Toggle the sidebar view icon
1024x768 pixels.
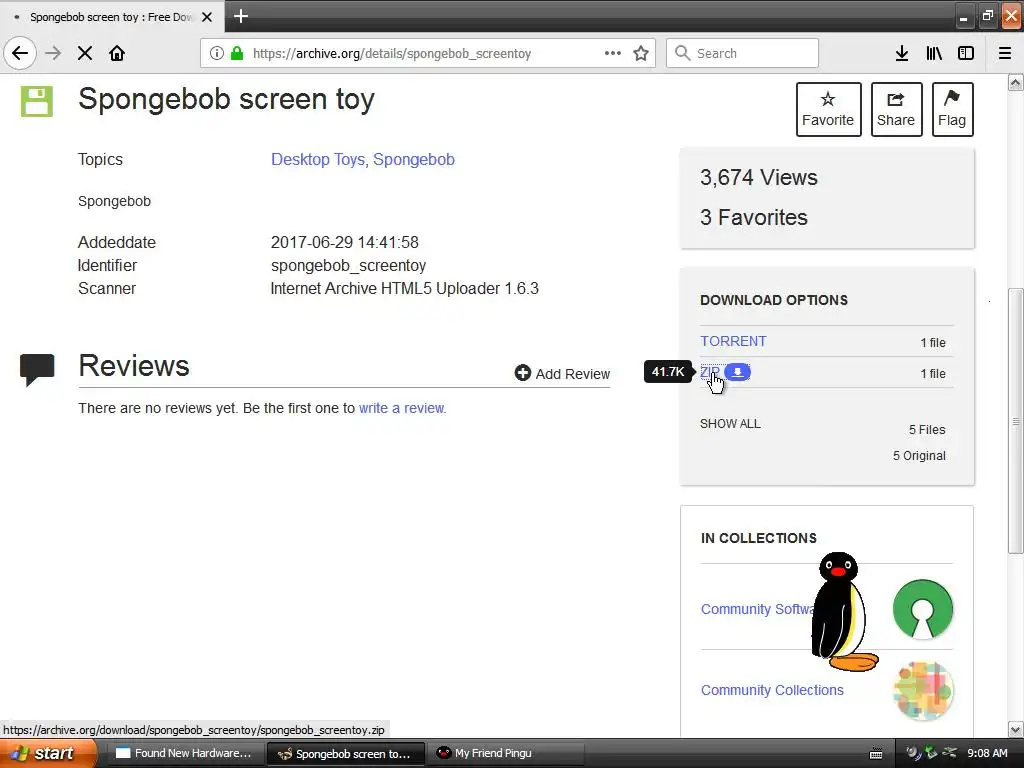pyautogui.click(x=966, y=53)
